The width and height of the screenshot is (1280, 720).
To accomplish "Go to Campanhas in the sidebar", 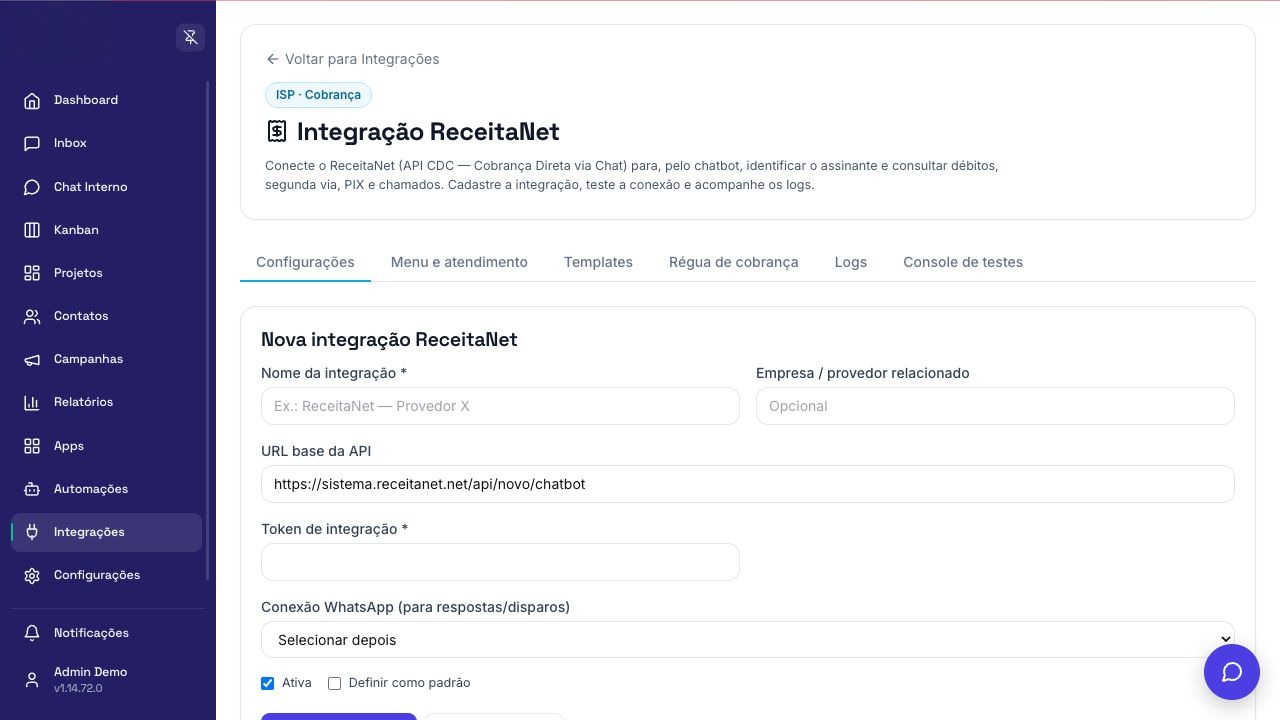I will pyautogui.click(x=106, y=359).
